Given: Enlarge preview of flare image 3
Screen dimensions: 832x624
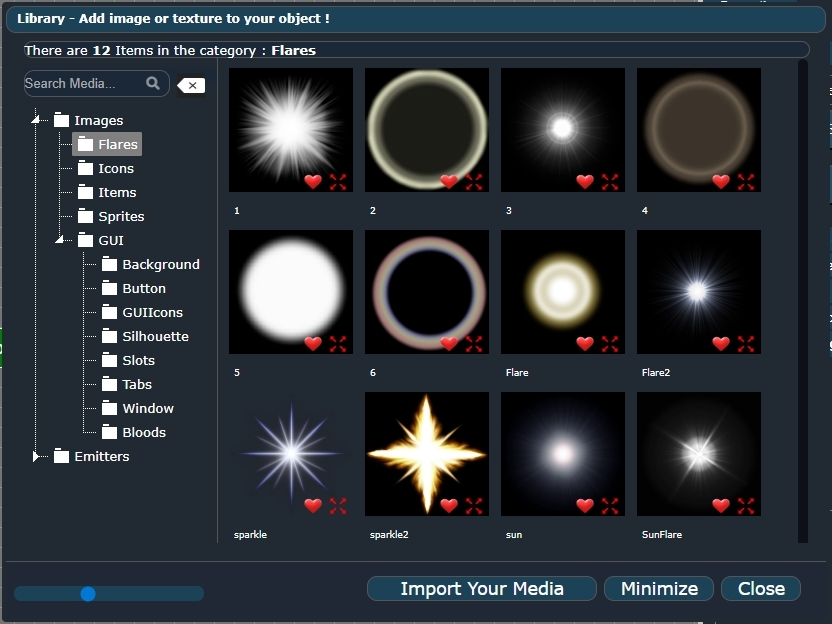Looking at the screenshot, I should click(x=610, y=182).
